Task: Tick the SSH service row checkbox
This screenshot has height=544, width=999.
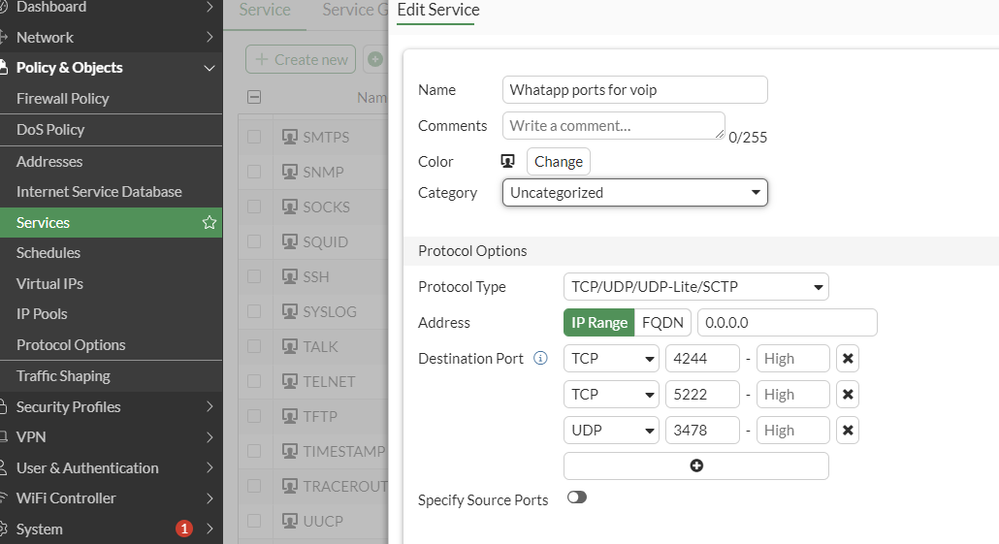Action: (x=254, y=277)
